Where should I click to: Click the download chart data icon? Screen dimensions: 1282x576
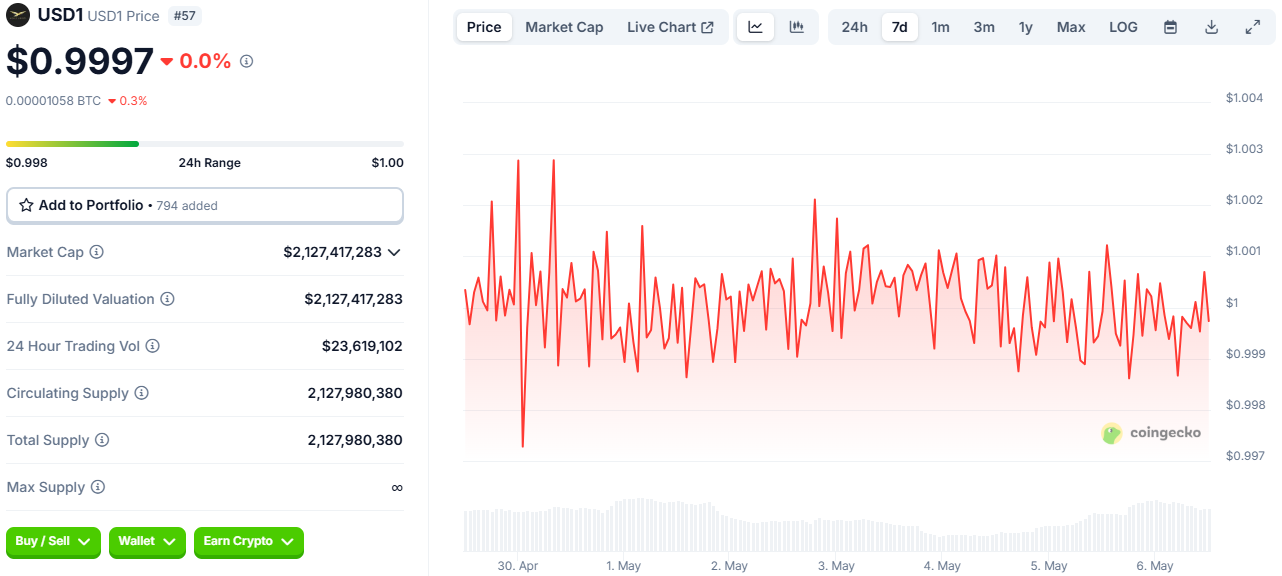click(1211, 27)
